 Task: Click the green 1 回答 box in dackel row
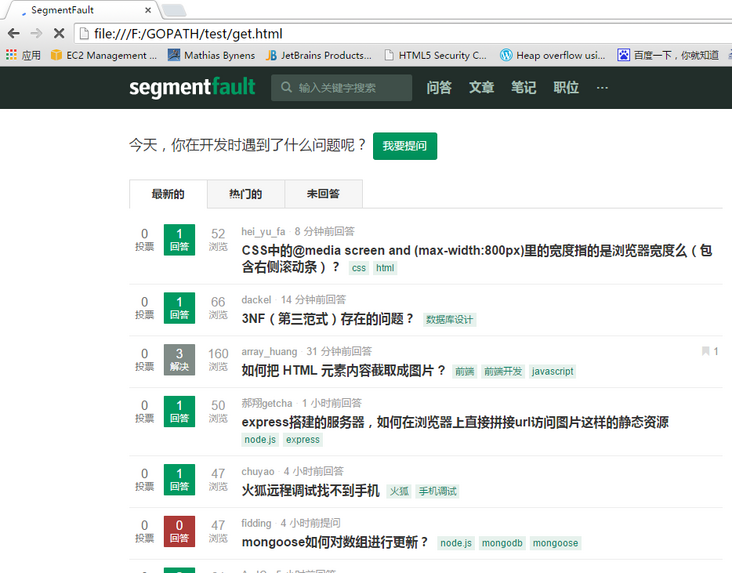click(x=179, y=308)
